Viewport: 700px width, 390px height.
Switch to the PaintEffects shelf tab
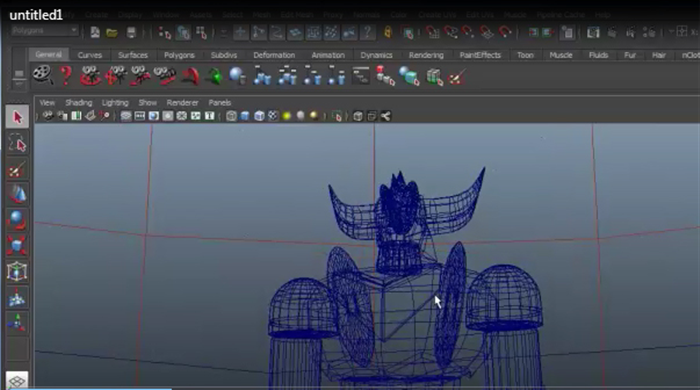pos(480,55)
